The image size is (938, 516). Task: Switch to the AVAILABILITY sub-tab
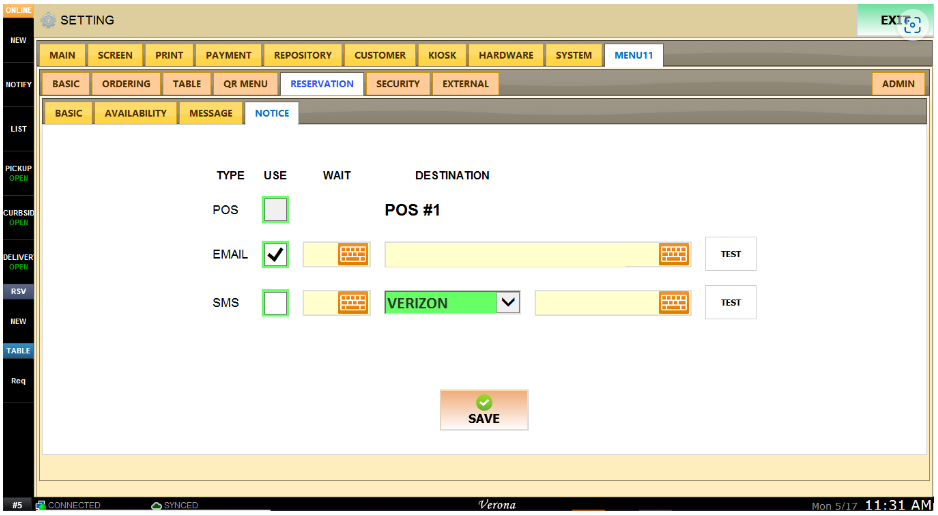pyautogui.click(x=136, y=113)
